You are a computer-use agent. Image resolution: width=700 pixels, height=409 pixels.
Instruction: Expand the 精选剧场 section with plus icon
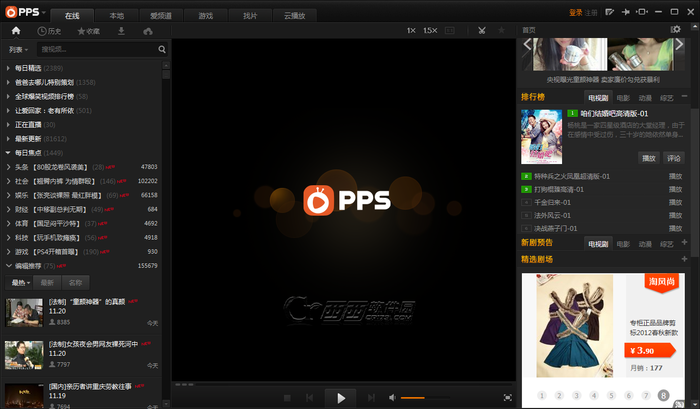tap(684, 259)
